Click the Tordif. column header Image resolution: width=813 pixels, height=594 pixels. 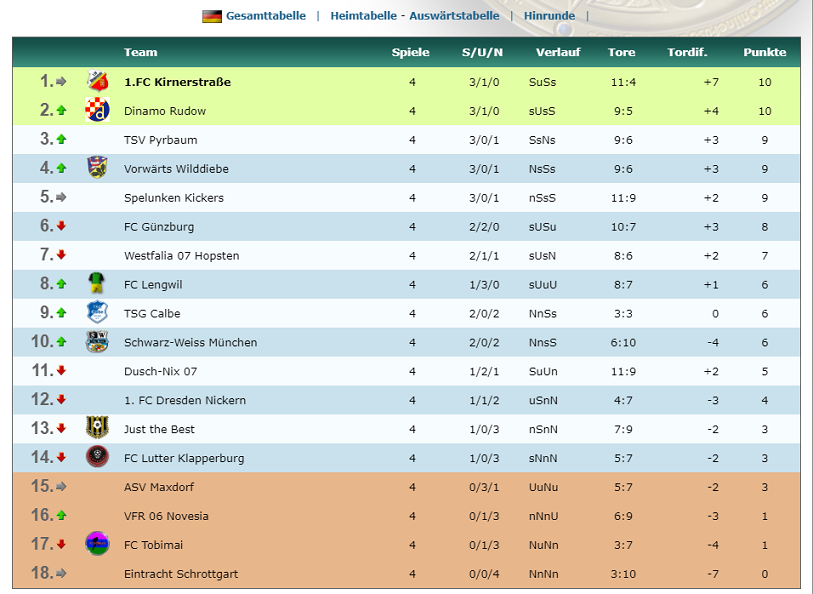point(687,52)
